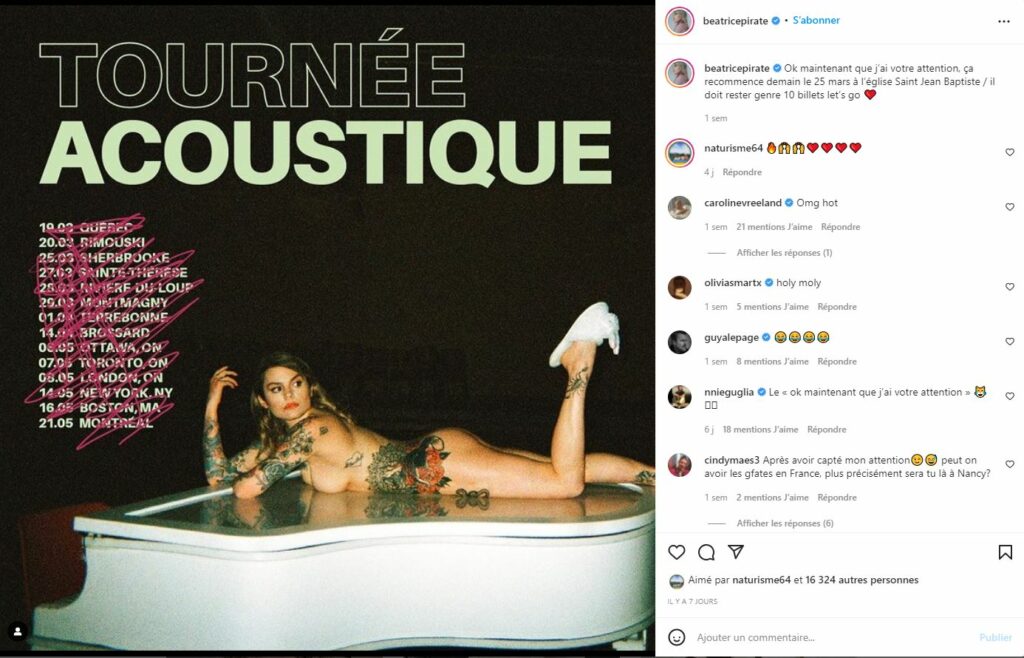Open emoji picker in comment box
Viewport: 1024px width, 658px height.
pos(677,637)
